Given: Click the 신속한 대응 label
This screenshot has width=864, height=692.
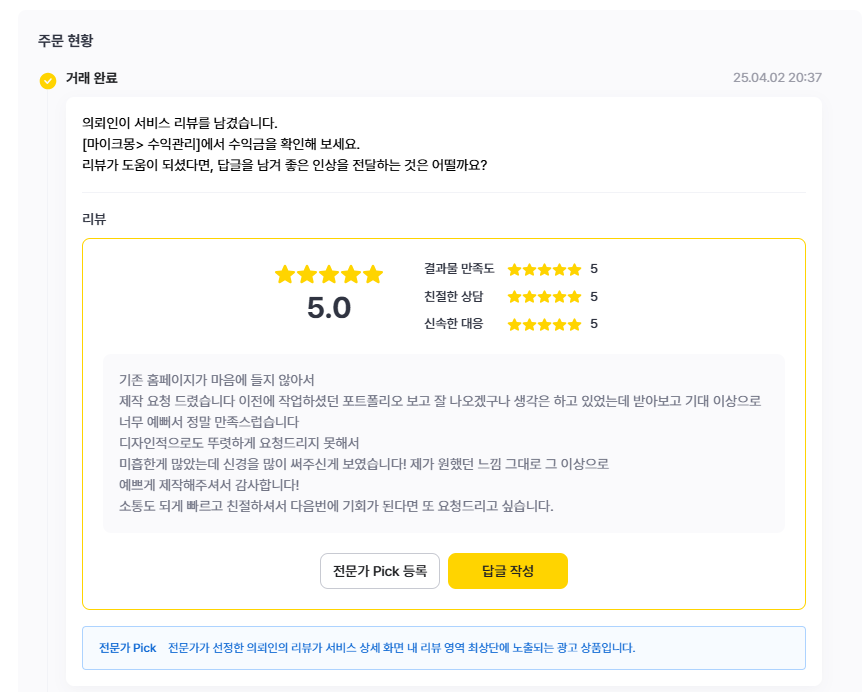Looking at the screenshot, I should tap(453, 324).
